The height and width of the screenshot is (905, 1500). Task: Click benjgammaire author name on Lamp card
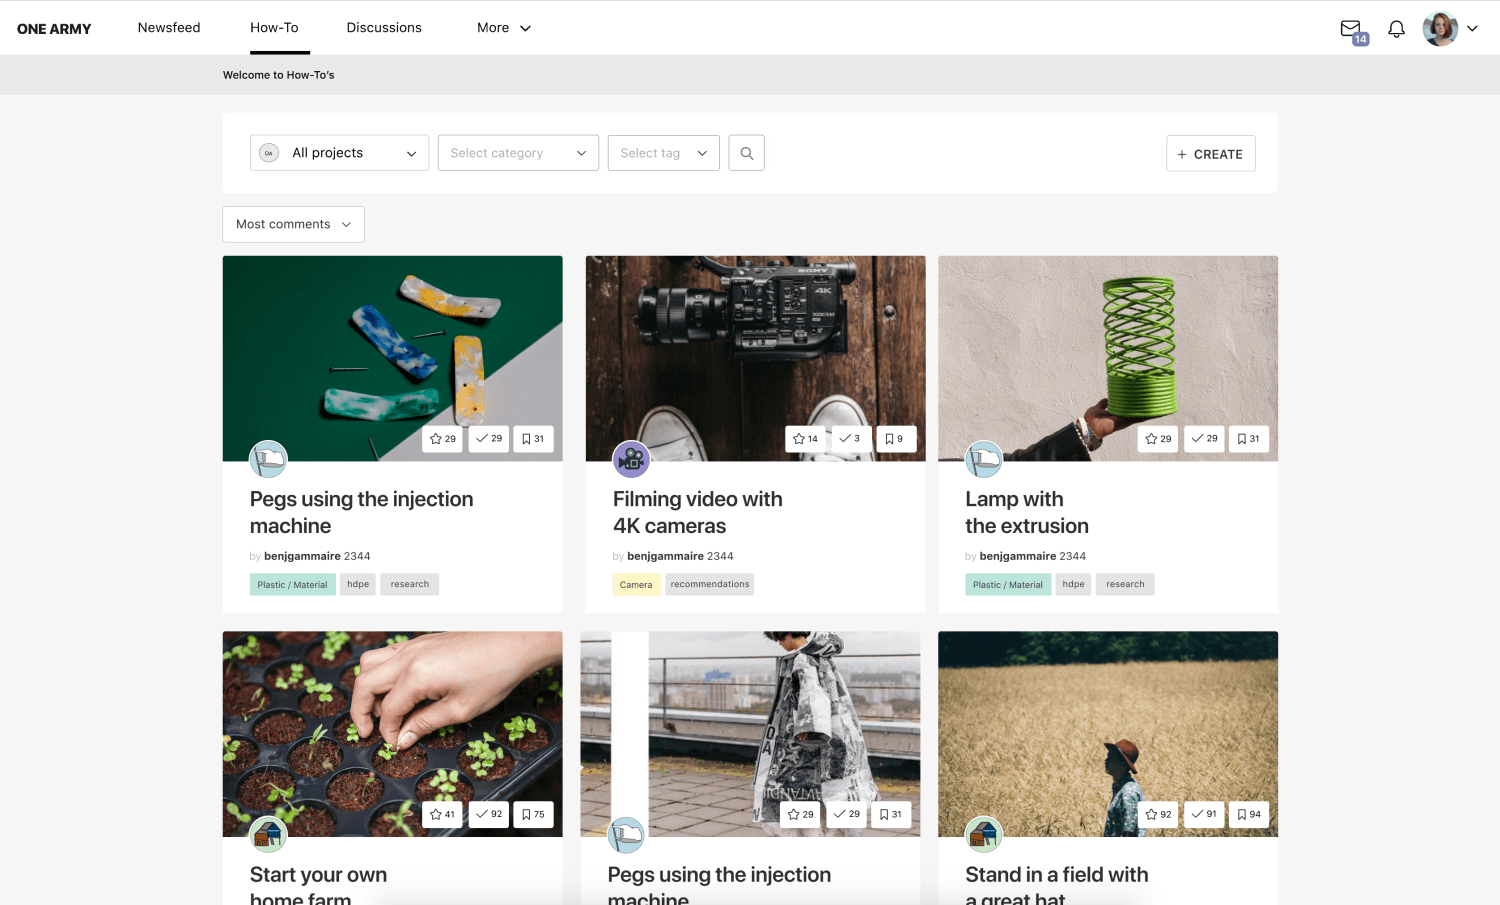[x=1018, y=556]
